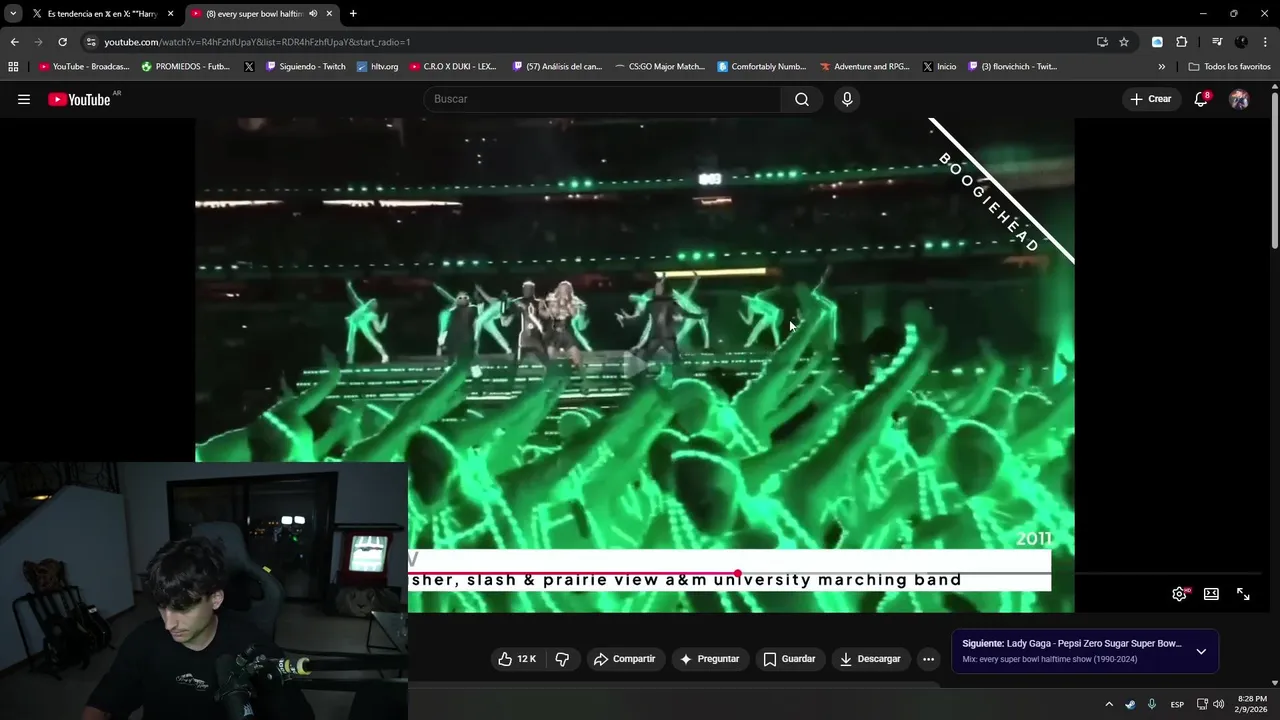Go to the YouTube home logo
The width and height of the screenshot is (1280, 720).
click(x=79, y=99)
